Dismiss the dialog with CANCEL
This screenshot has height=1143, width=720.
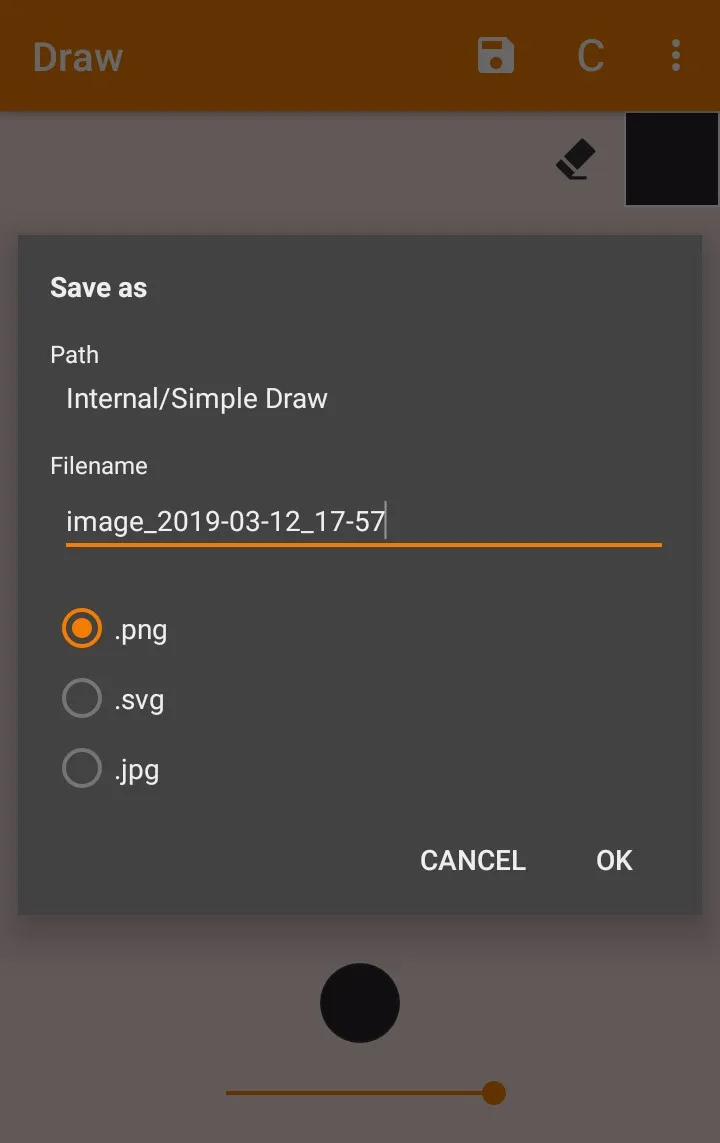pyautogui.click(x=473, y=860)
